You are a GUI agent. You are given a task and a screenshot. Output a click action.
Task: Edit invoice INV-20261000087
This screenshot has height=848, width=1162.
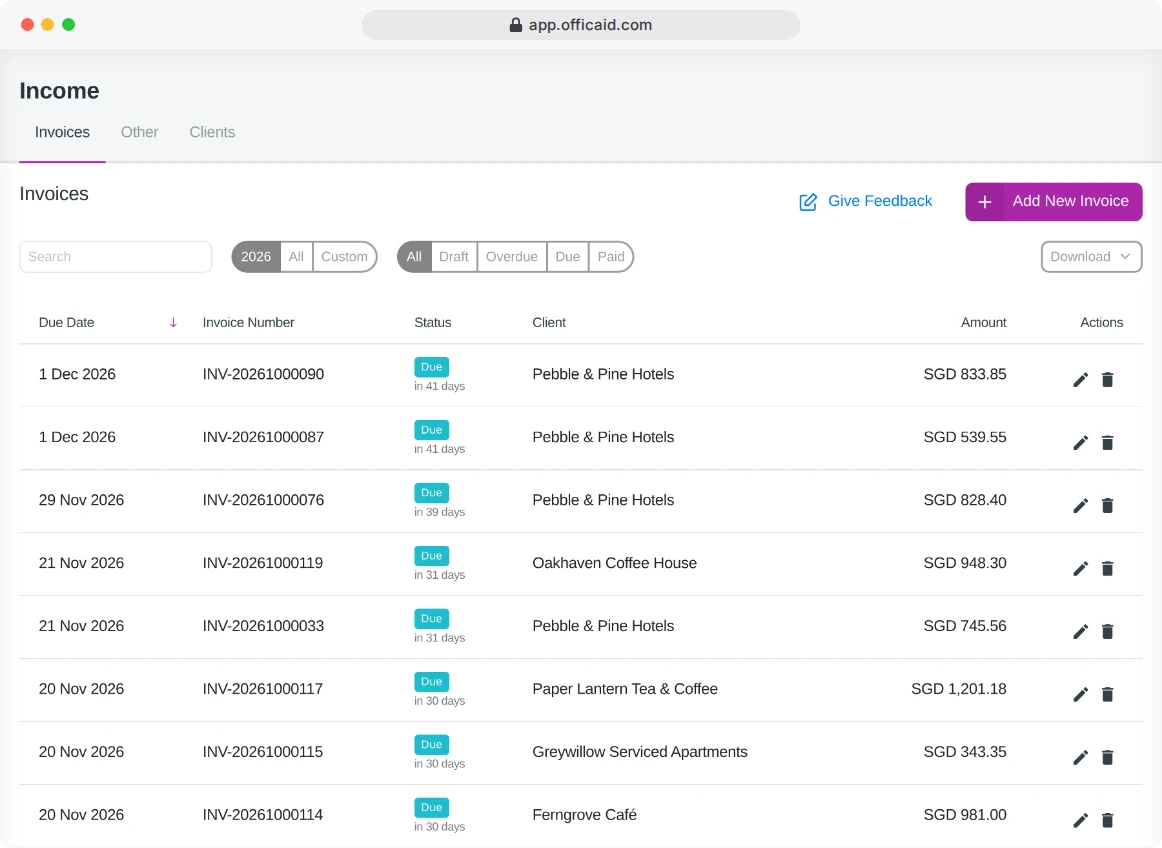click(x=1080, y=443)
